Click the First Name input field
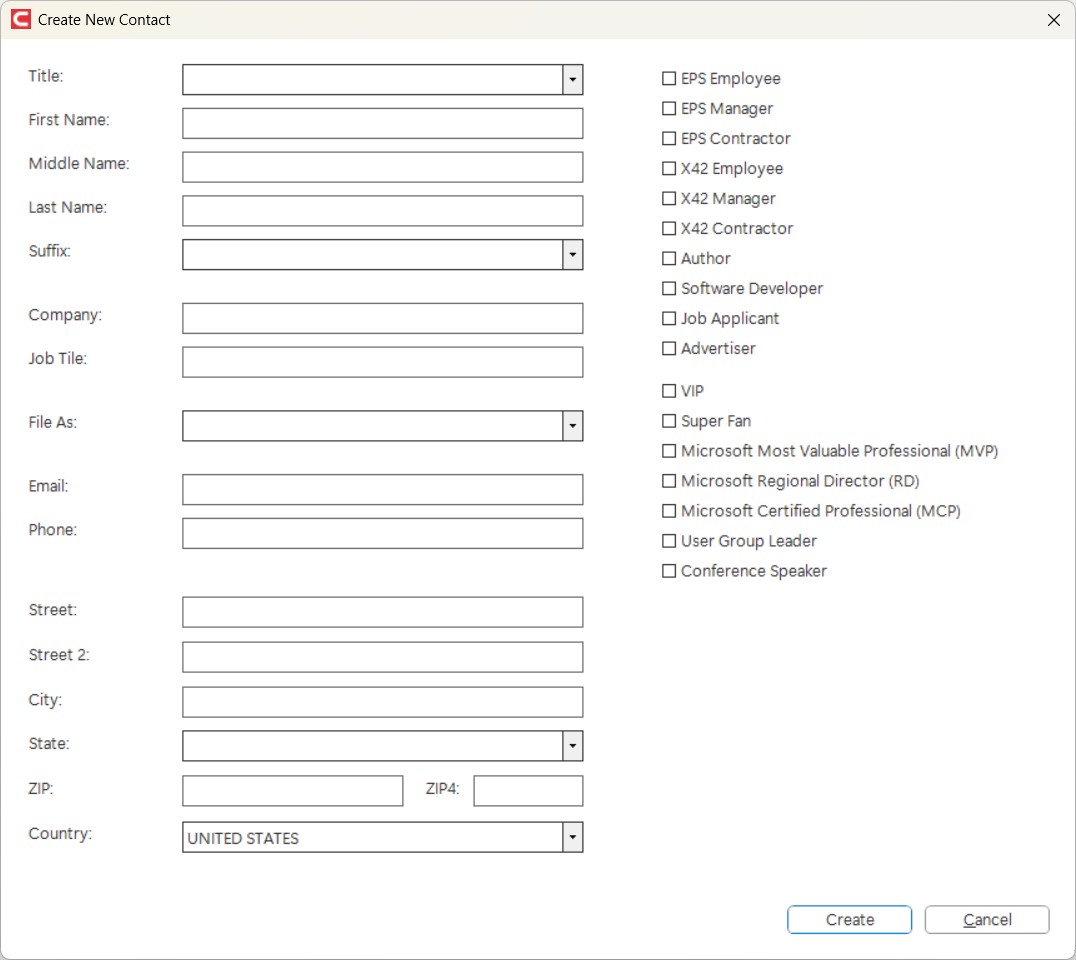Viewport: 1076px width, 960px height. pos(383,124)
